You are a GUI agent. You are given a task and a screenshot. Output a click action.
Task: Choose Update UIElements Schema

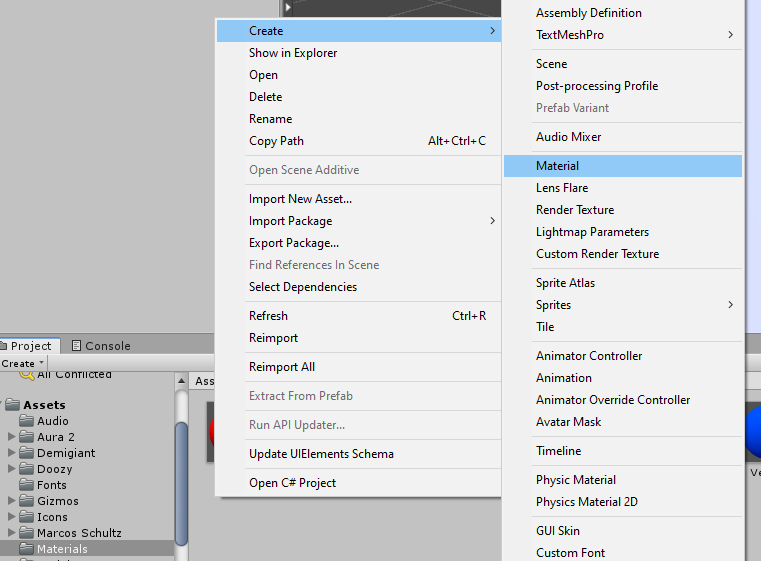click(359, 454)
